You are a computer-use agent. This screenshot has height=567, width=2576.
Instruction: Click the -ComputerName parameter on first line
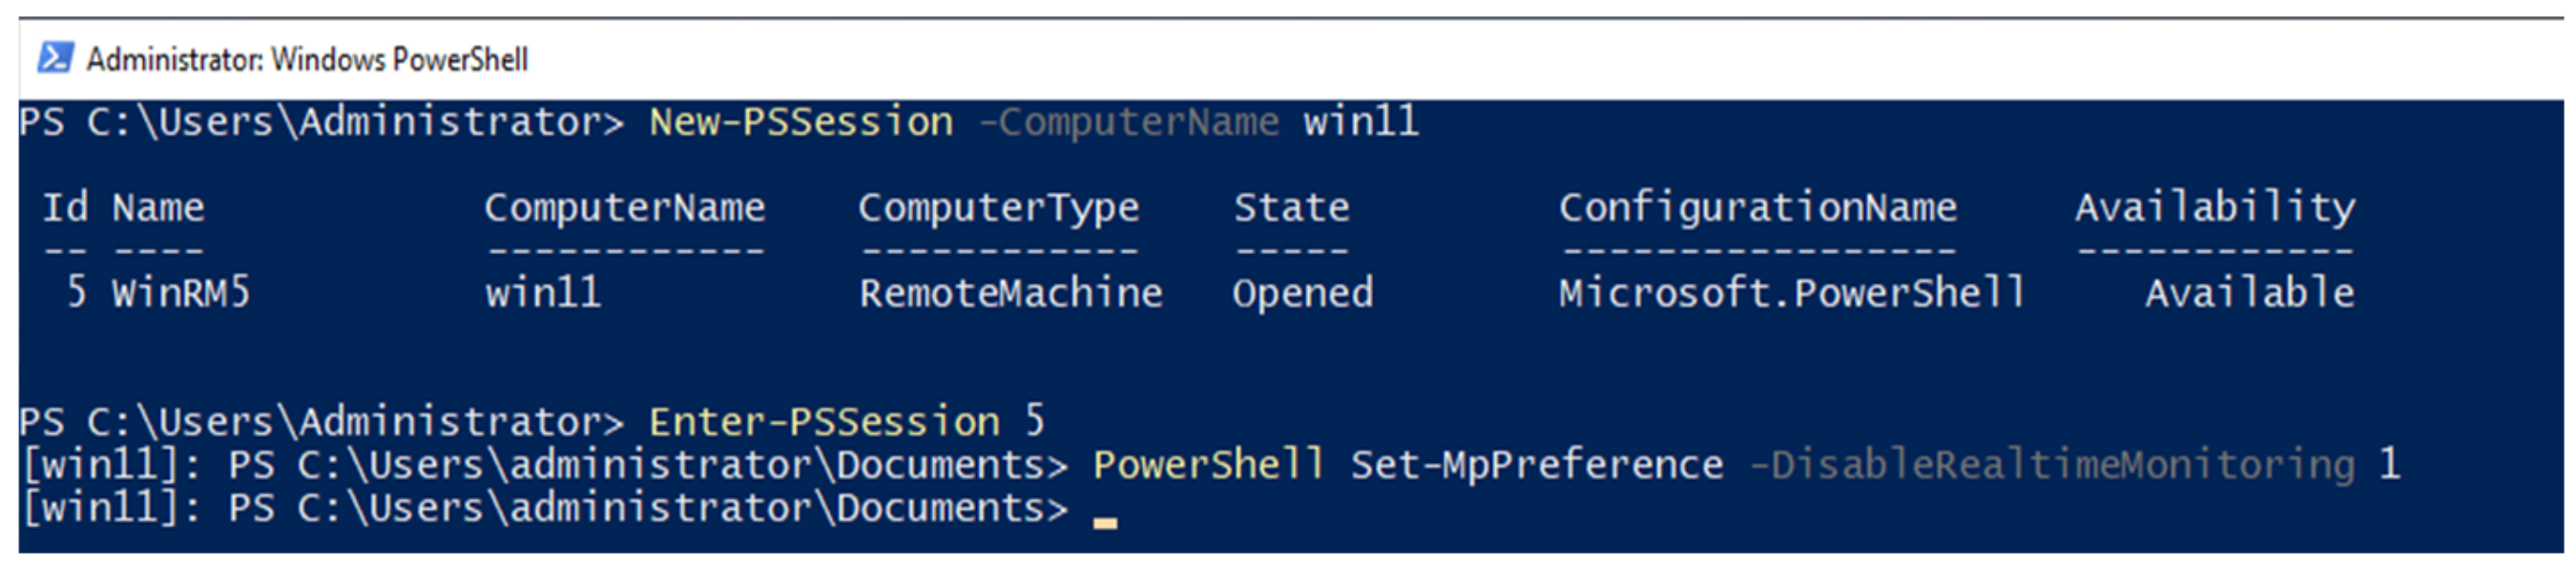pyautogui.click(x=1129, y=122)
